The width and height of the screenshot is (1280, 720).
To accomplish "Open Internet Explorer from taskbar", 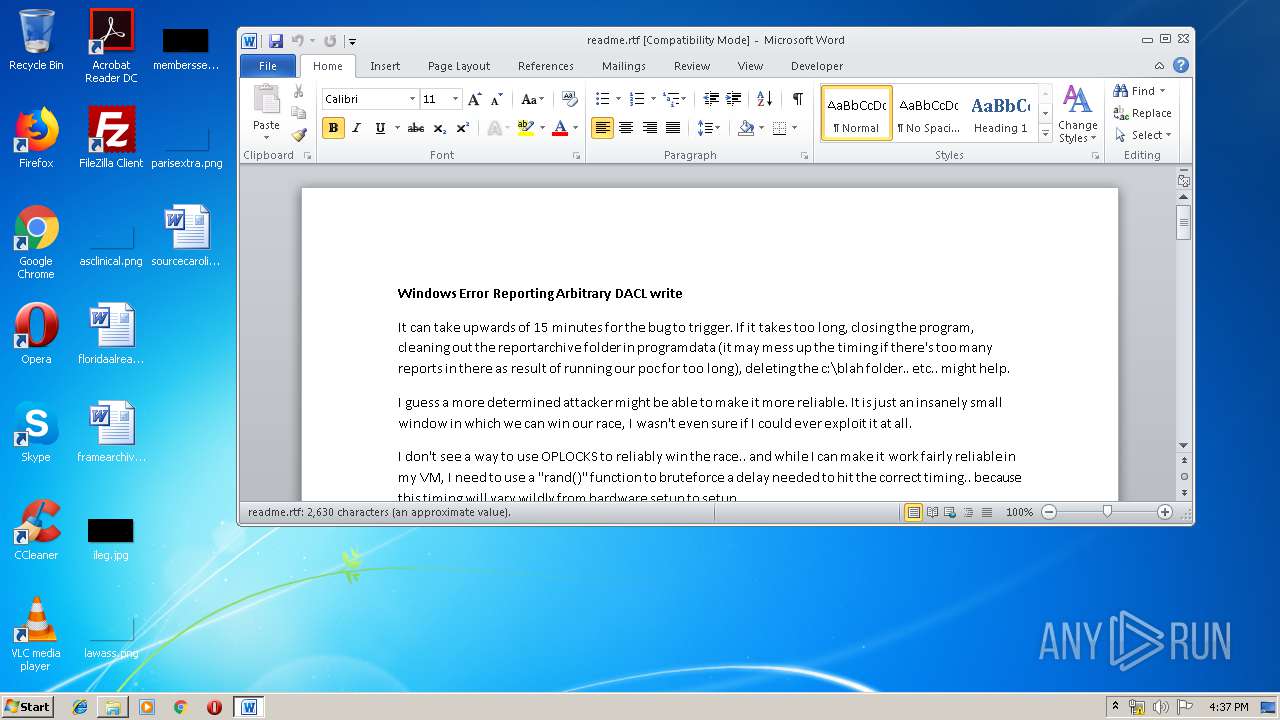I will pos(80,707).
